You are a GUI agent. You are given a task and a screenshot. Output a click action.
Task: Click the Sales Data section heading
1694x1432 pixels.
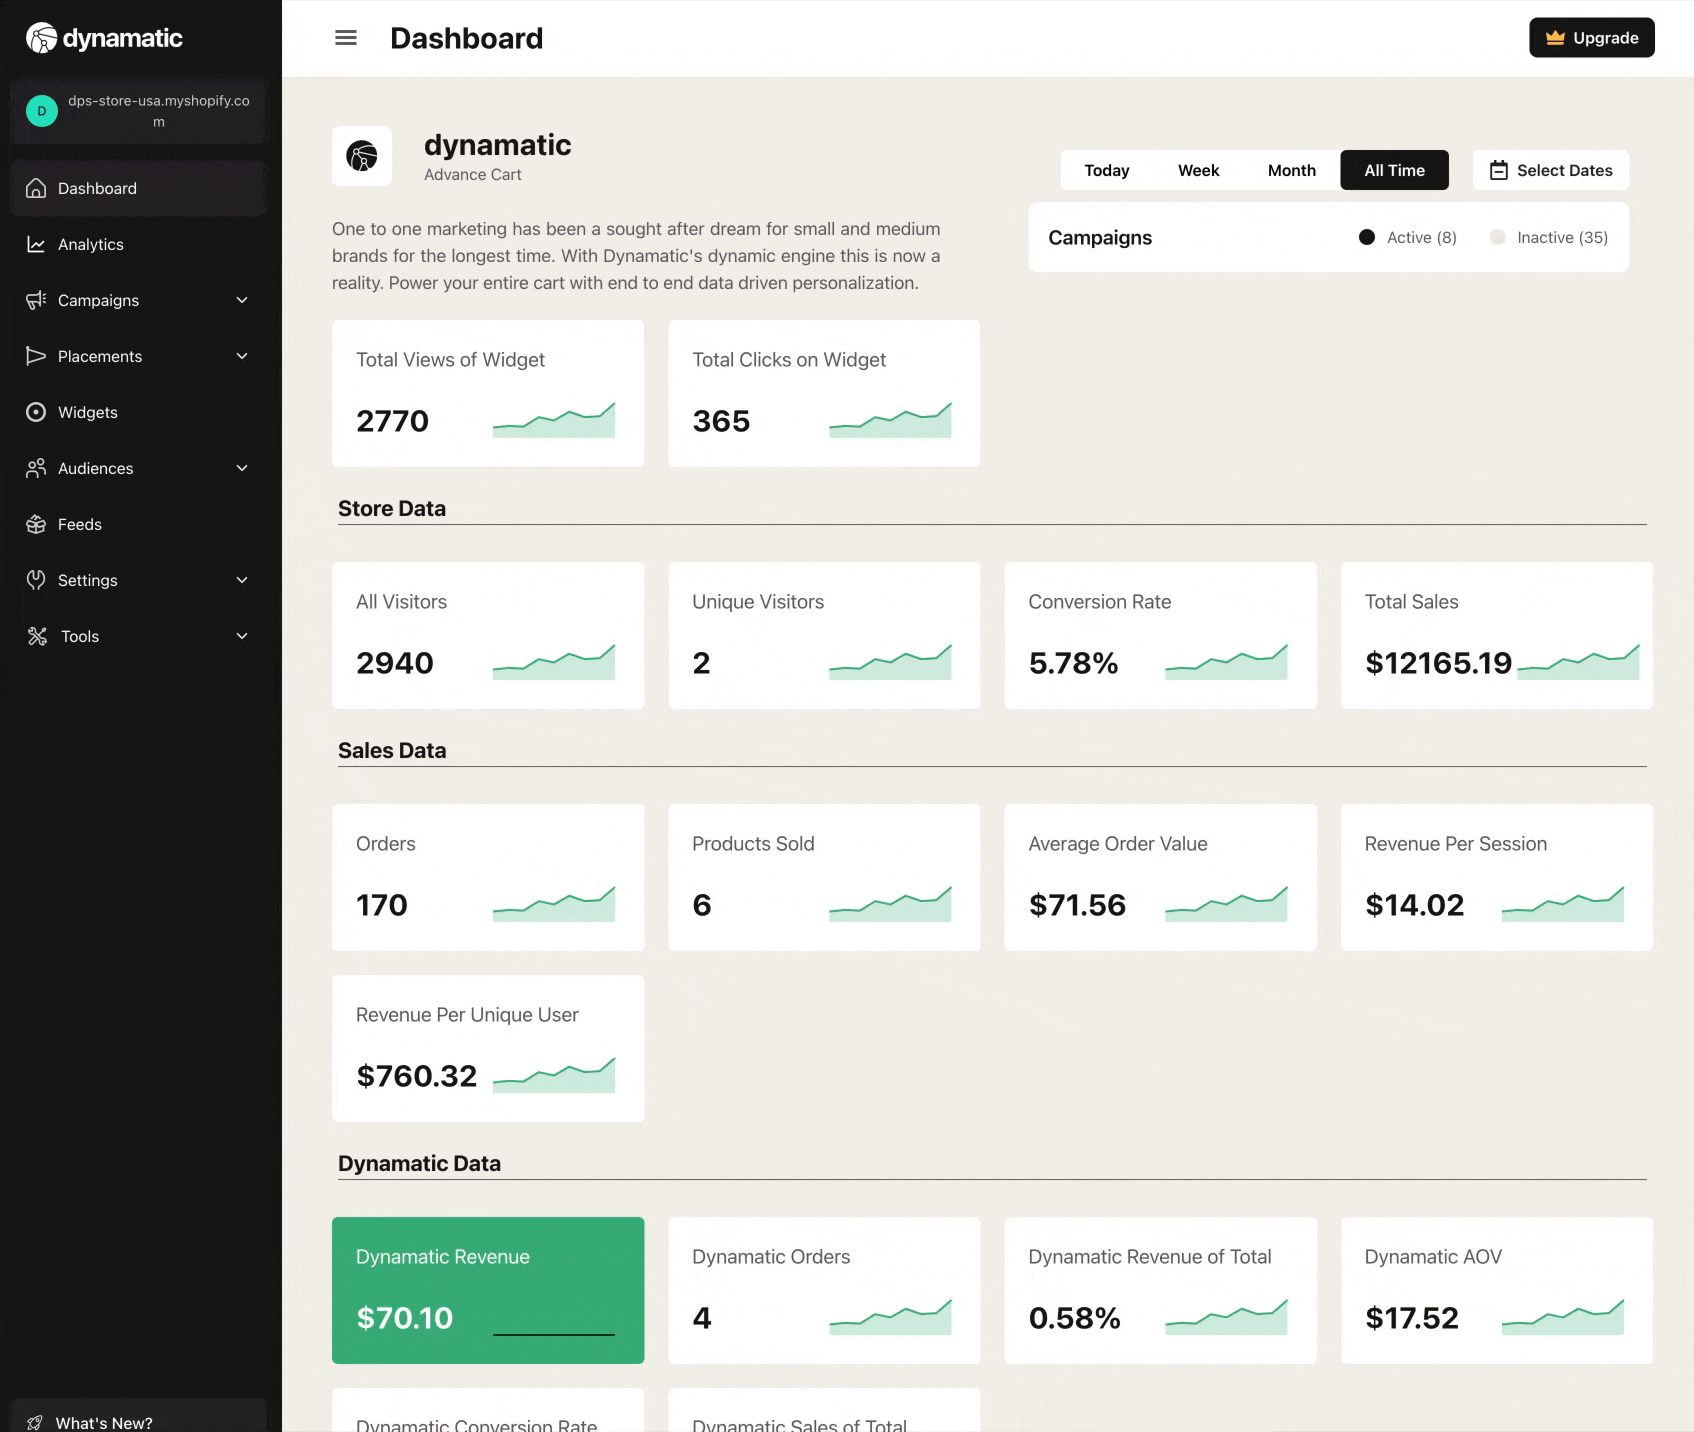point(392,750)
